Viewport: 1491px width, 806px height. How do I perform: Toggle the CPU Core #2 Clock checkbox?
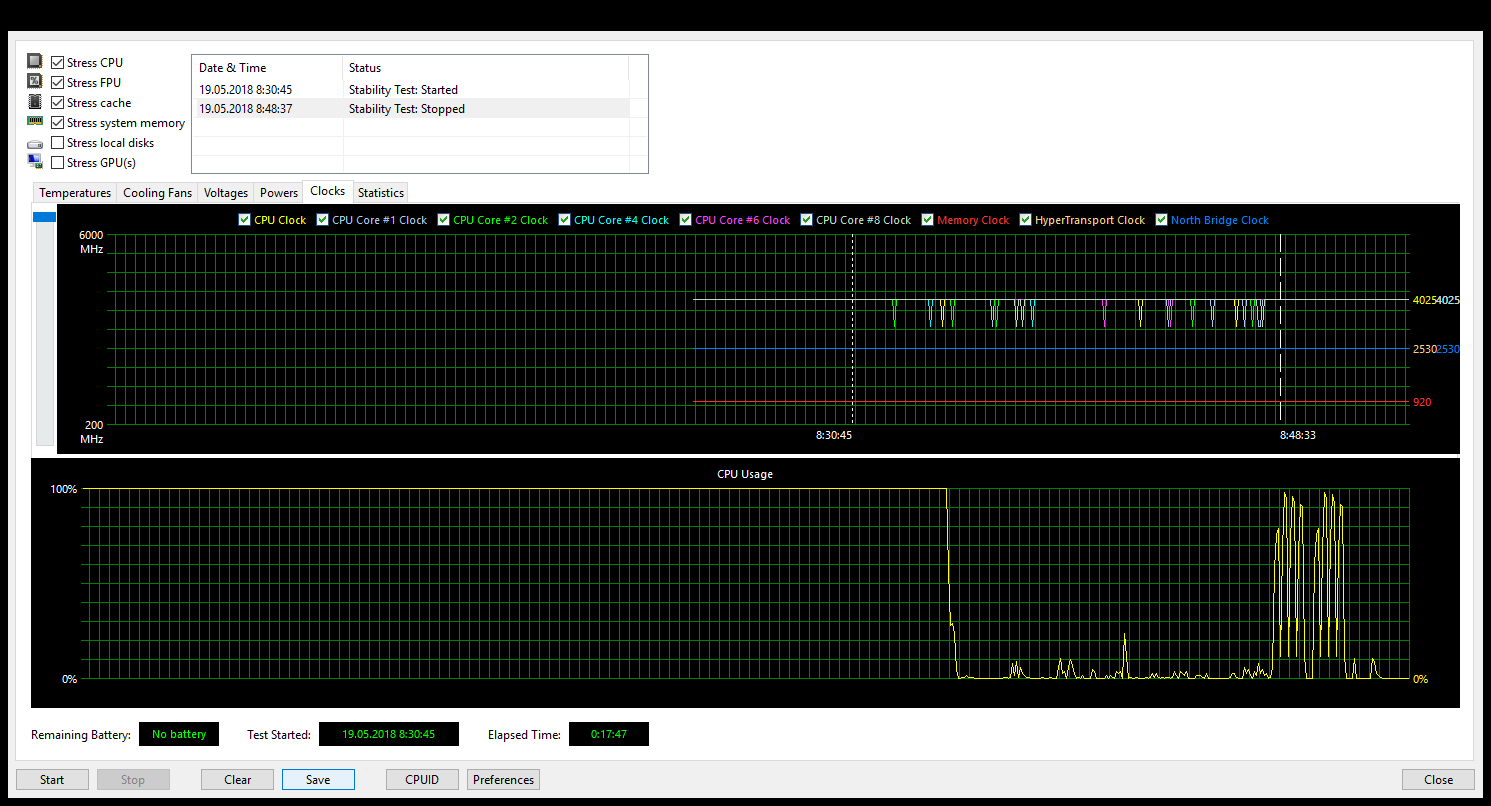click(443, 220)
